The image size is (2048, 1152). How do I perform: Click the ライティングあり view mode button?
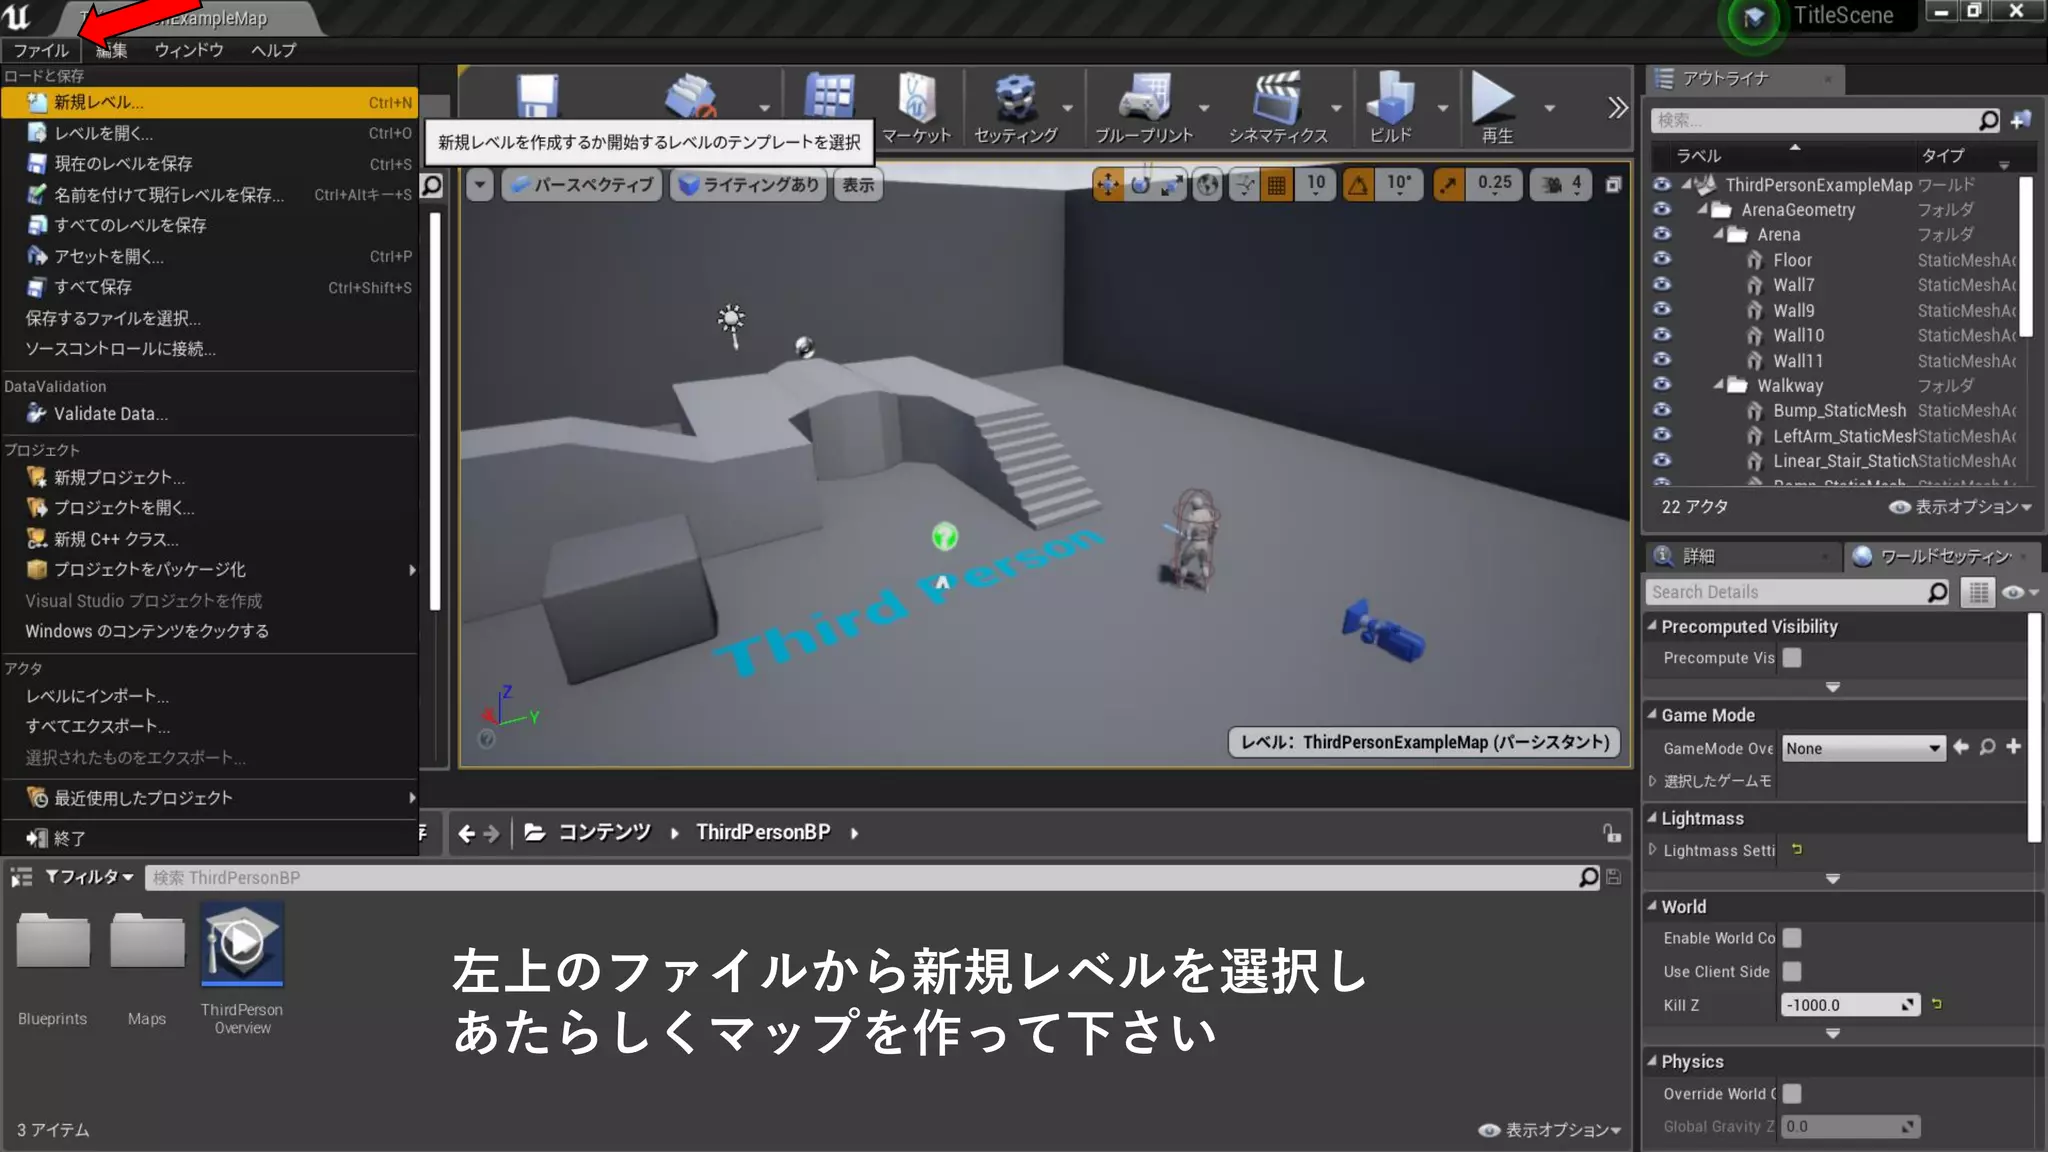[x=749, y=185]
